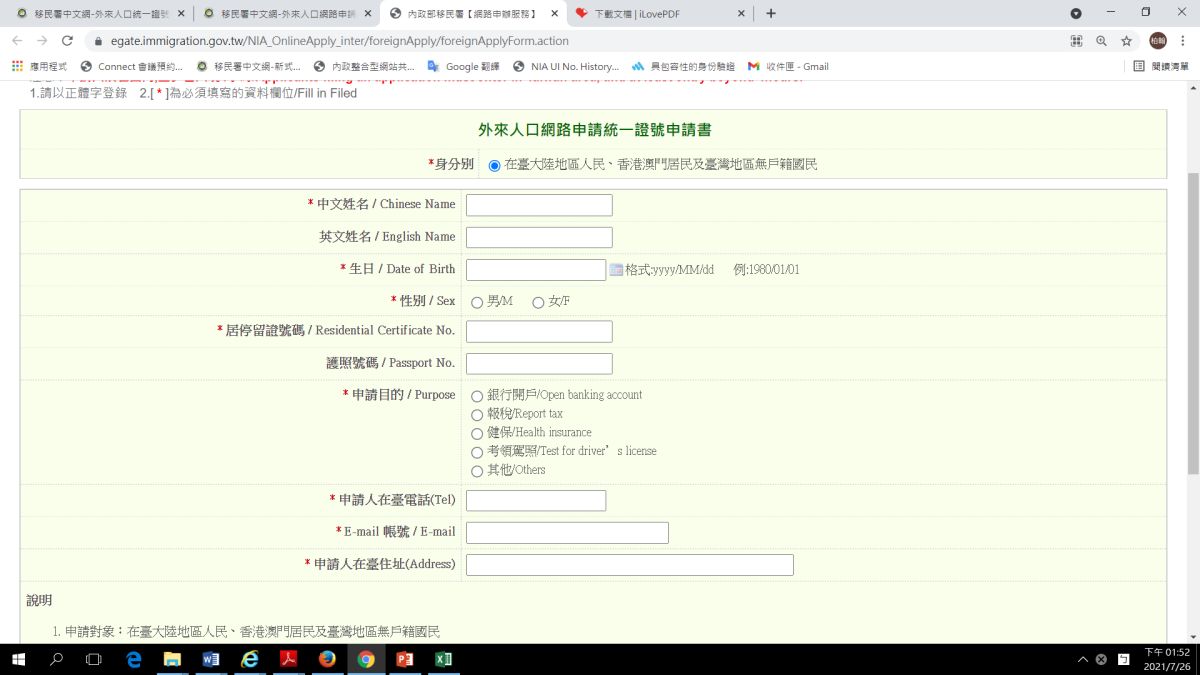Click the browser address bar URL
The height and width of the screenshot is (675, 1200).
(339, 41)
